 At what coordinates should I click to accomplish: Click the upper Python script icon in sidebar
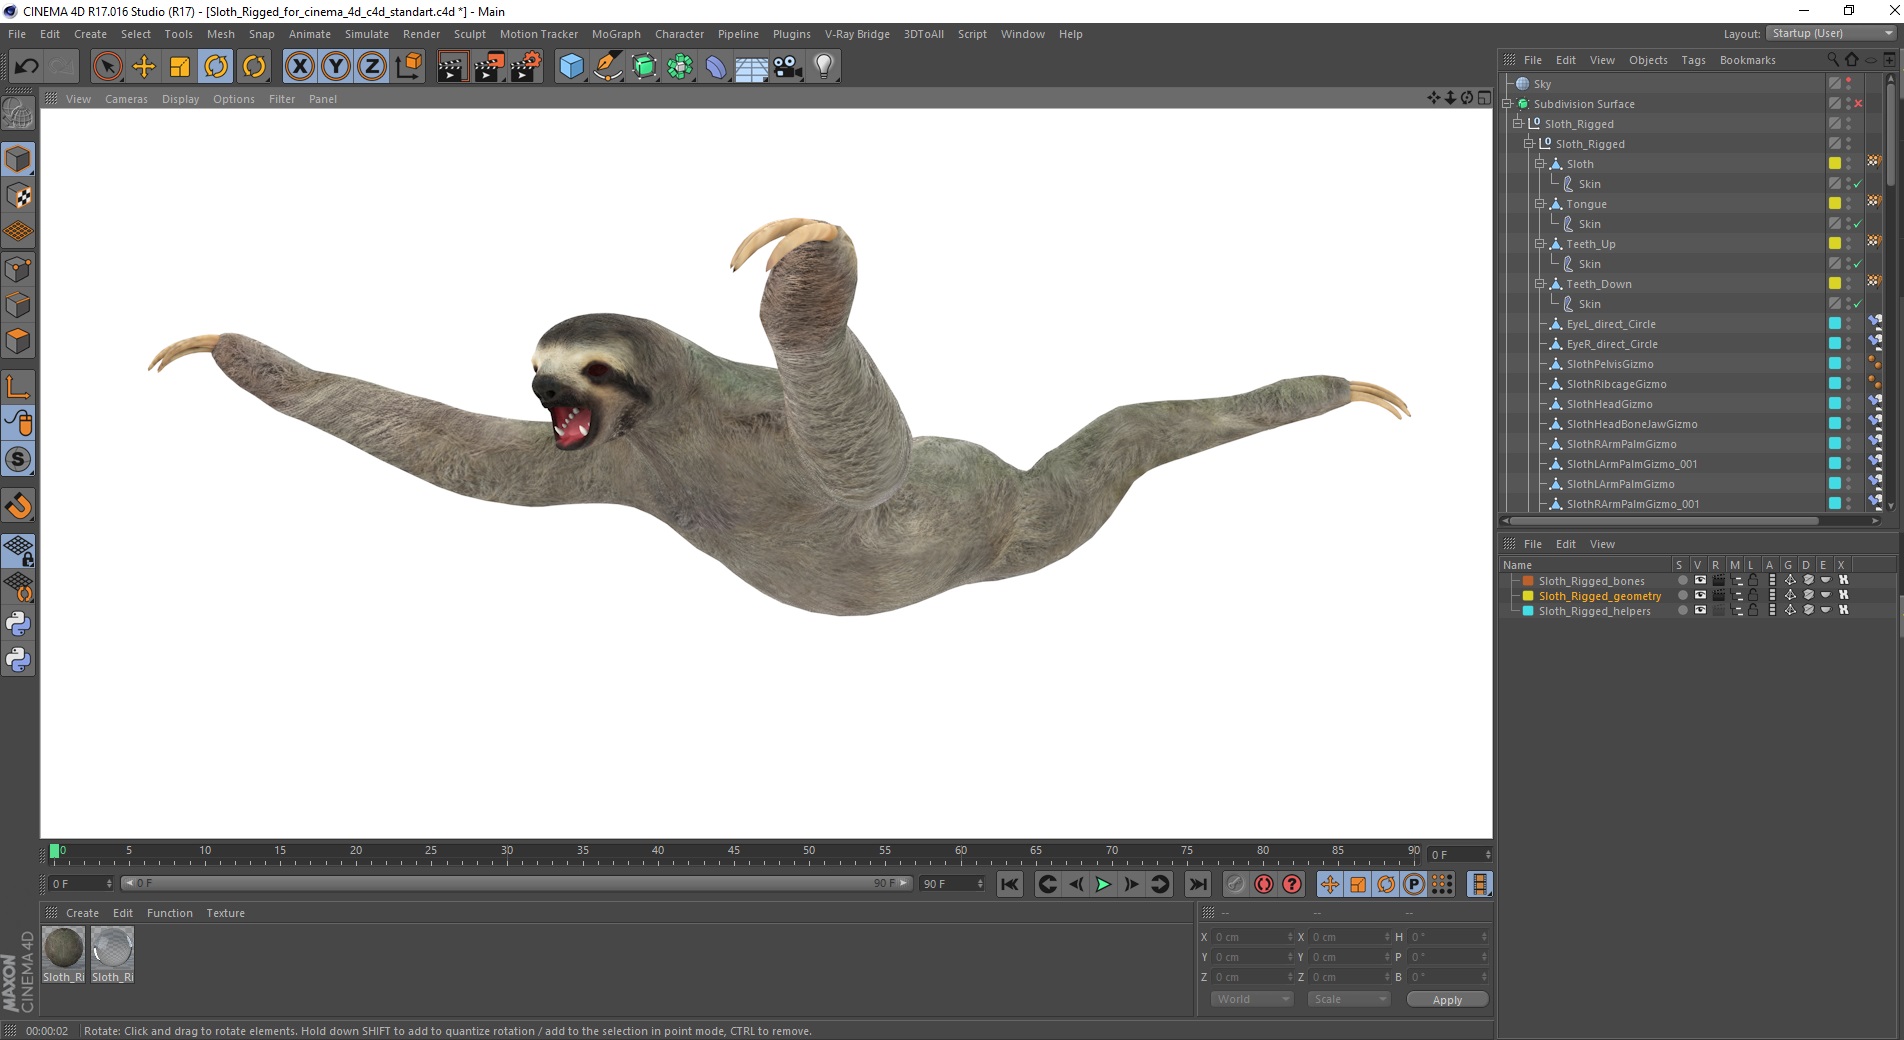[x=18, y=624]
